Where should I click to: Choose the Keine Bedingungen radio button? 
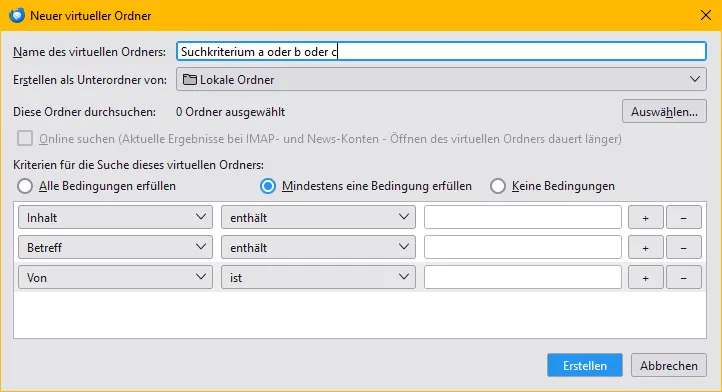click(x=498, y=186)
